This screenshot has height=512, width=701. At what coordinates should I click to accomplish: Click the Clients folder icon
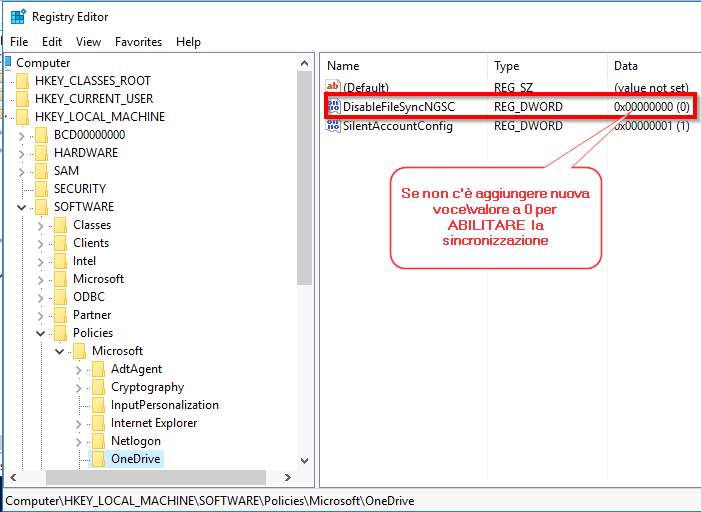60,243
